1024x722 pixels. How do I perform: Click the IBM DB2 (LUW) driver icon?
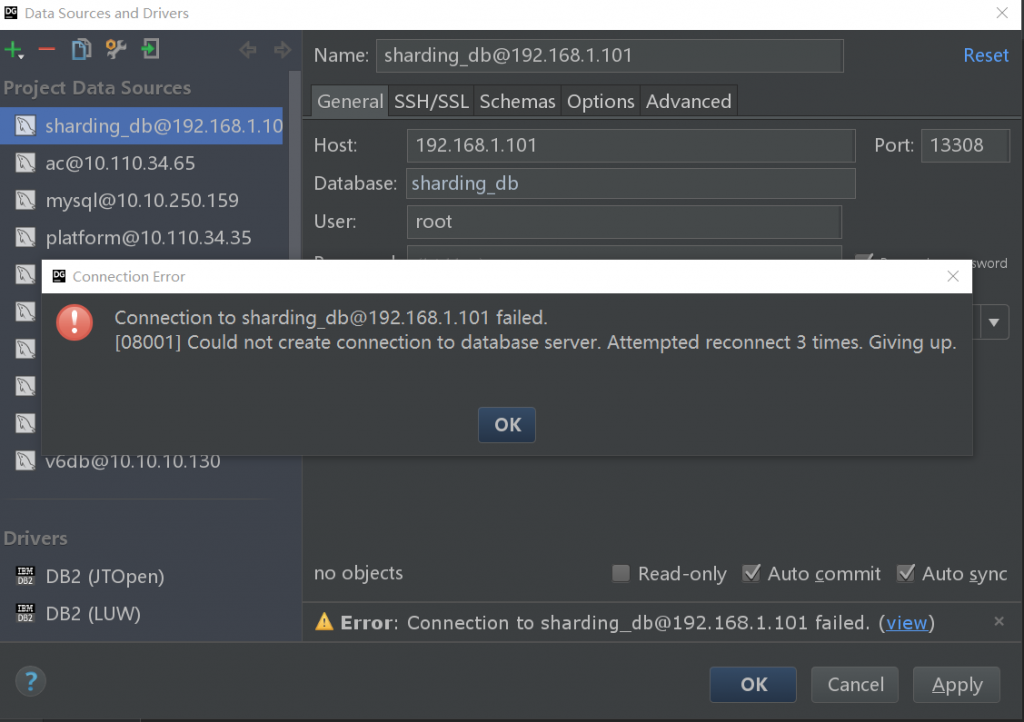coord(25,613)
